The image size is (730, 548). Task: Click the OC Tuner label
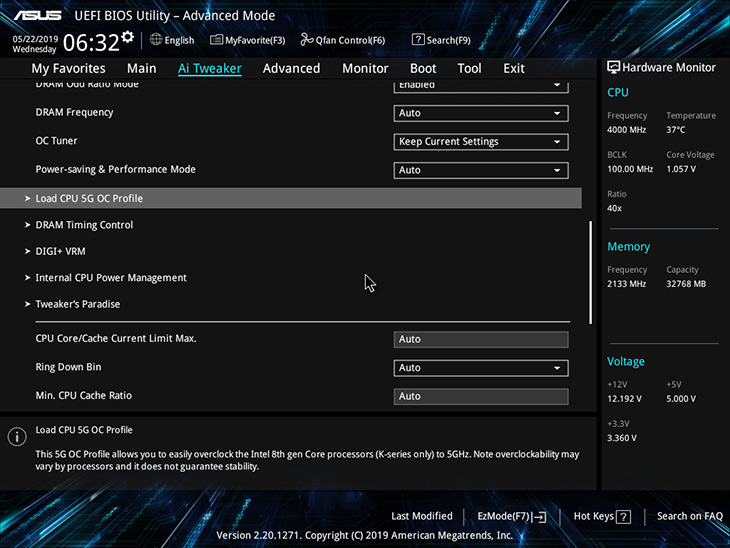tap(56, 141)
